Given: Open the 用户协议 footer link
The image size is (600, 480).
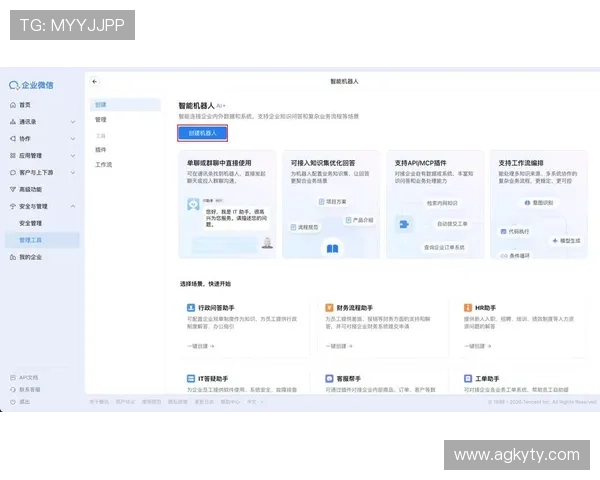Looking at the screenshot, I should [125, 402].
